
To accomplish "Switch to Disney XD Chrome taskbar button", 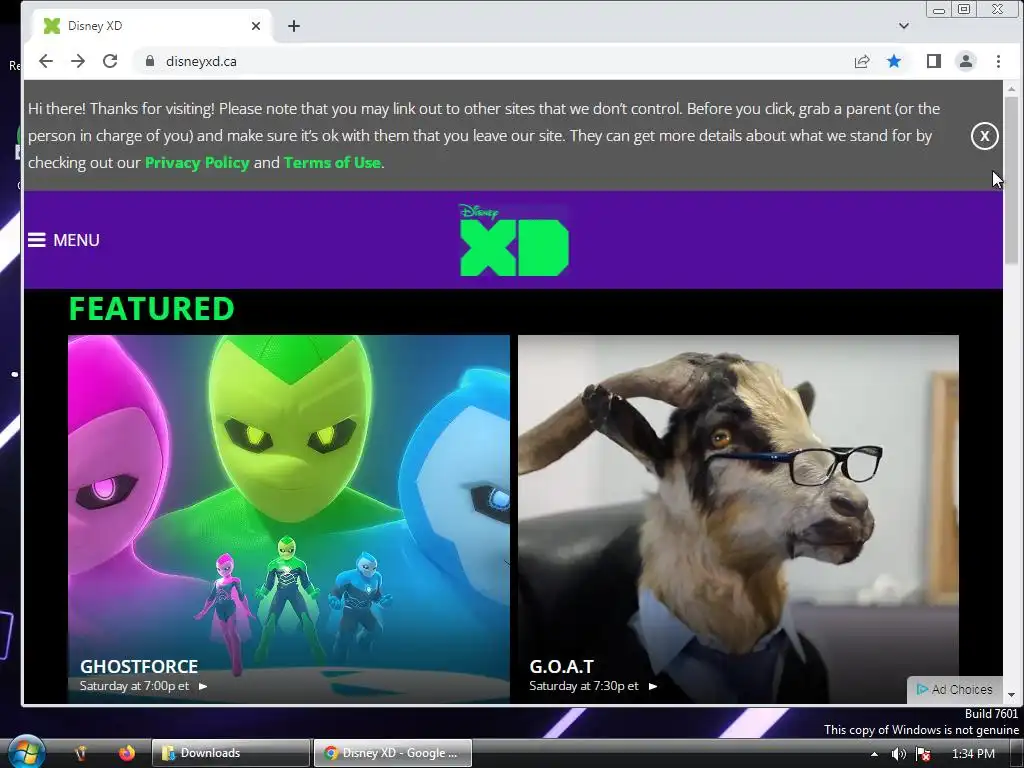I will tap(393, 753).
